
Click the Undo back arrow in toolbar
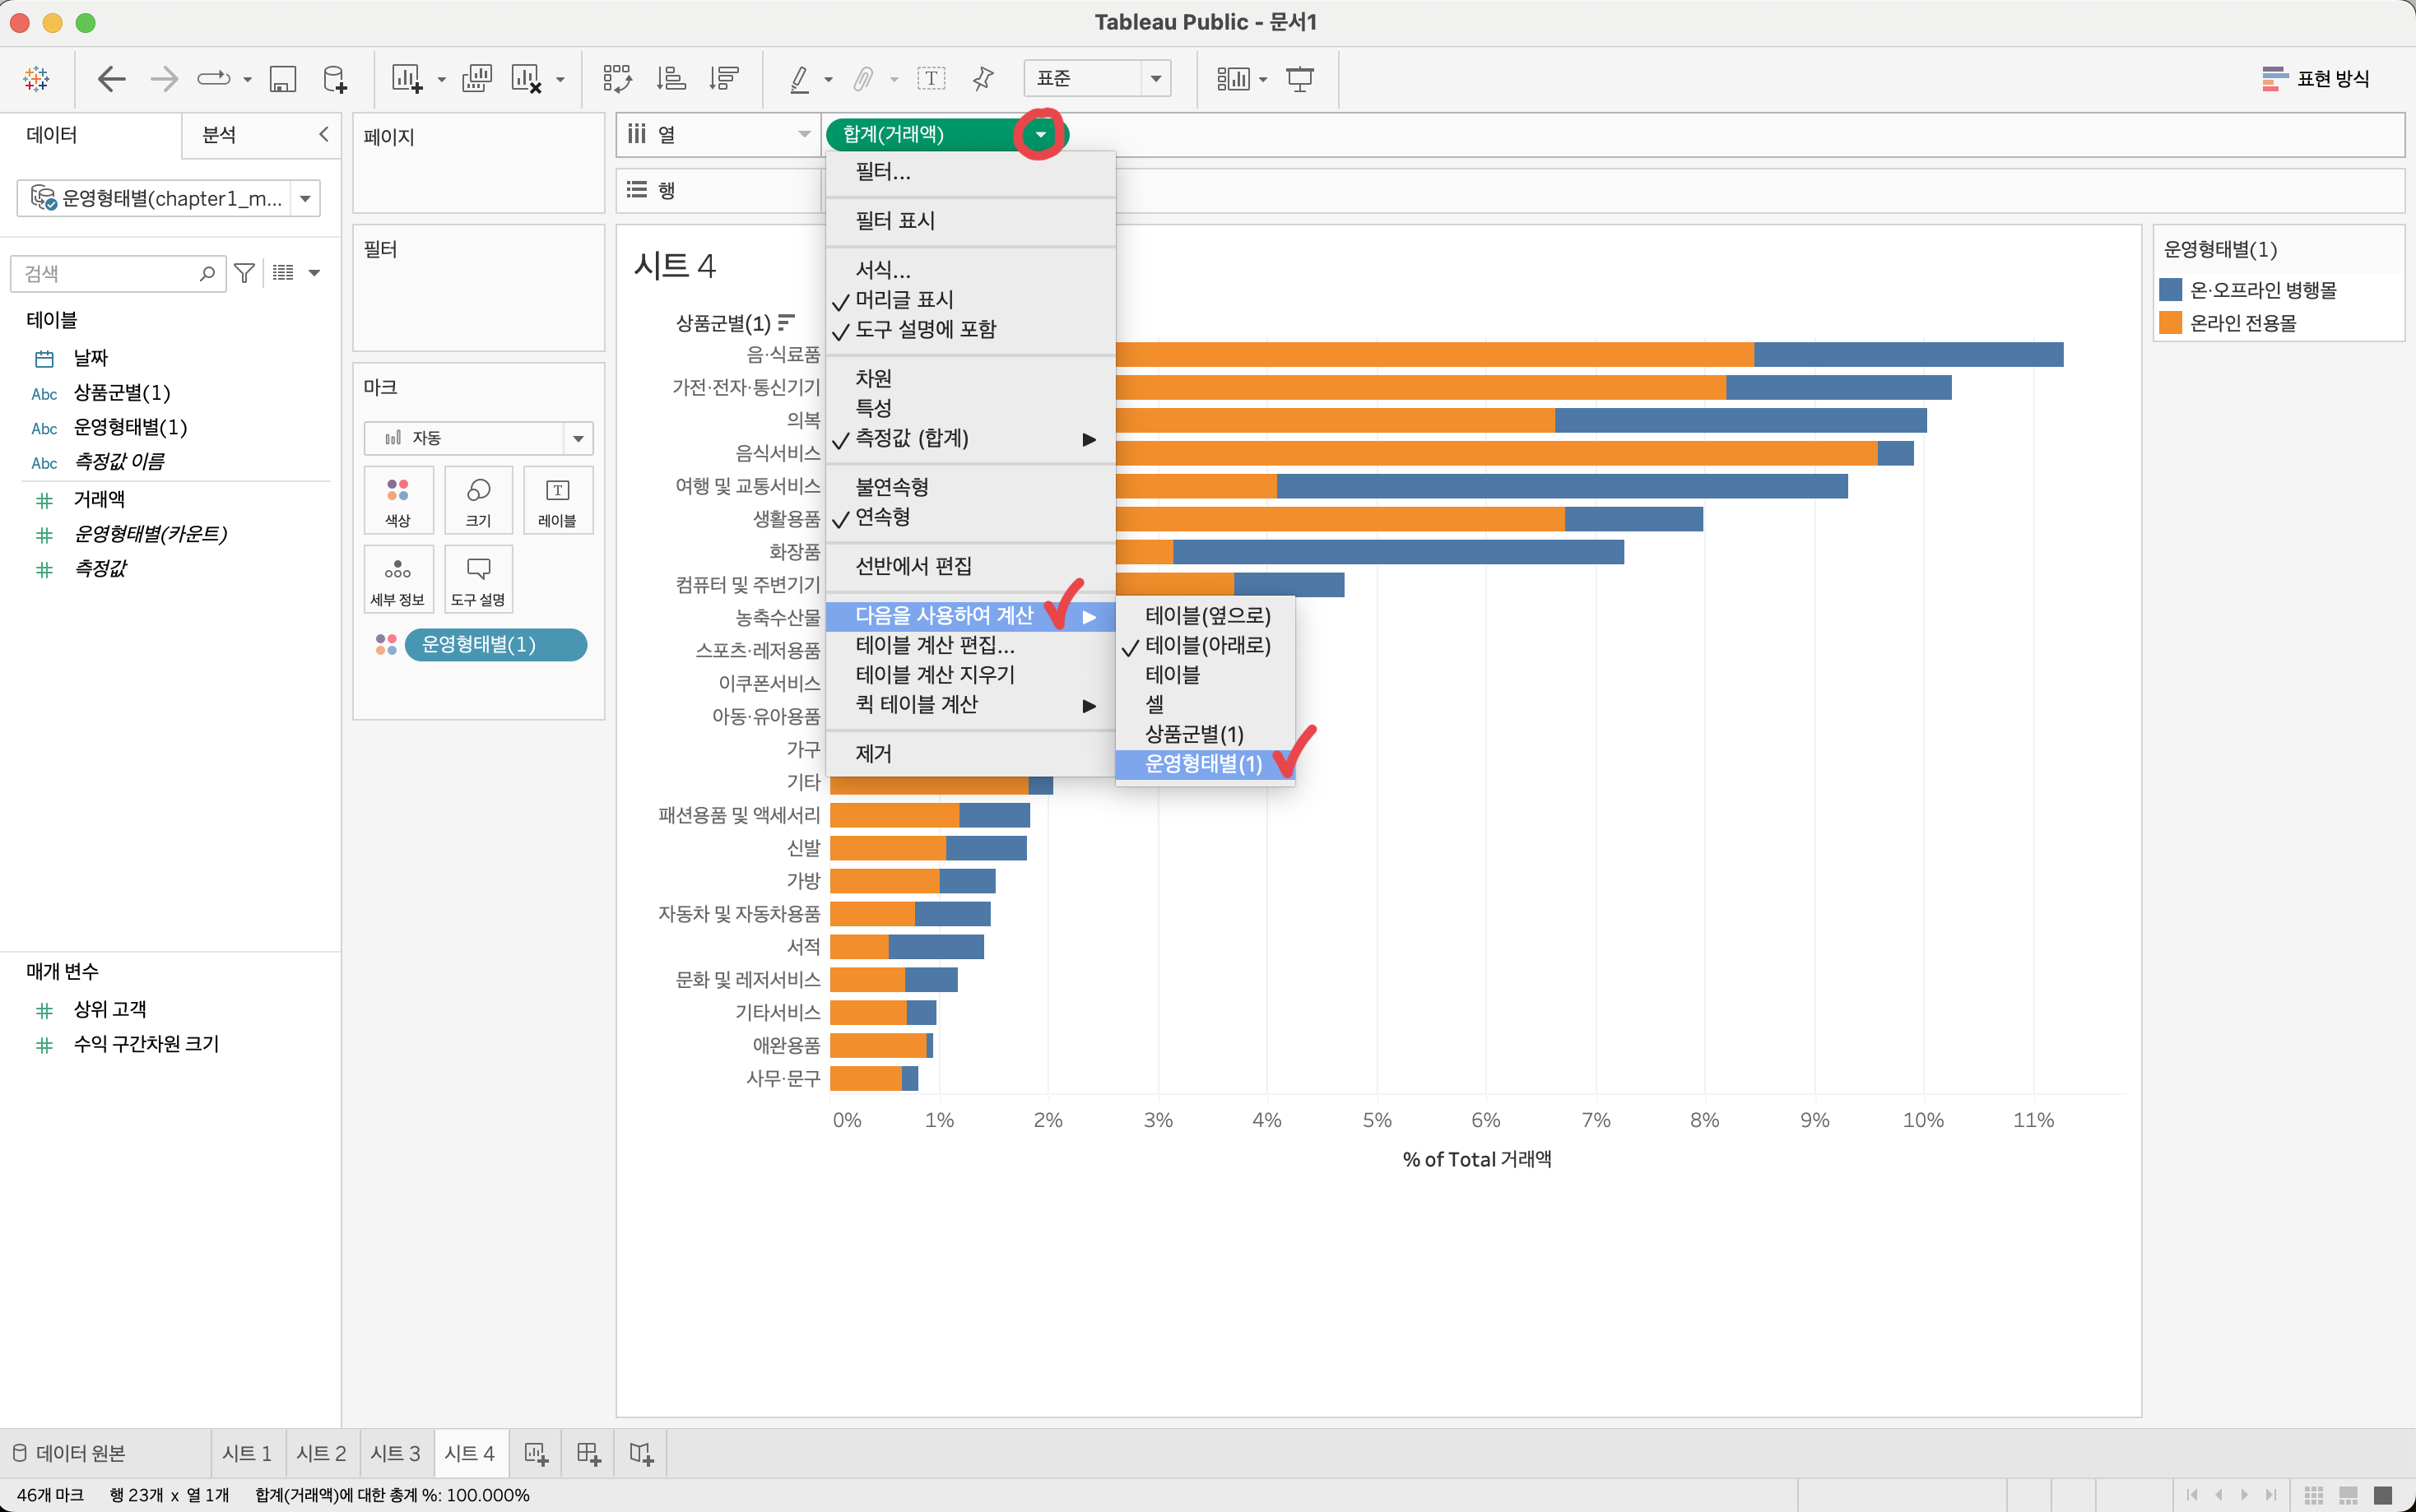point(111,79)
